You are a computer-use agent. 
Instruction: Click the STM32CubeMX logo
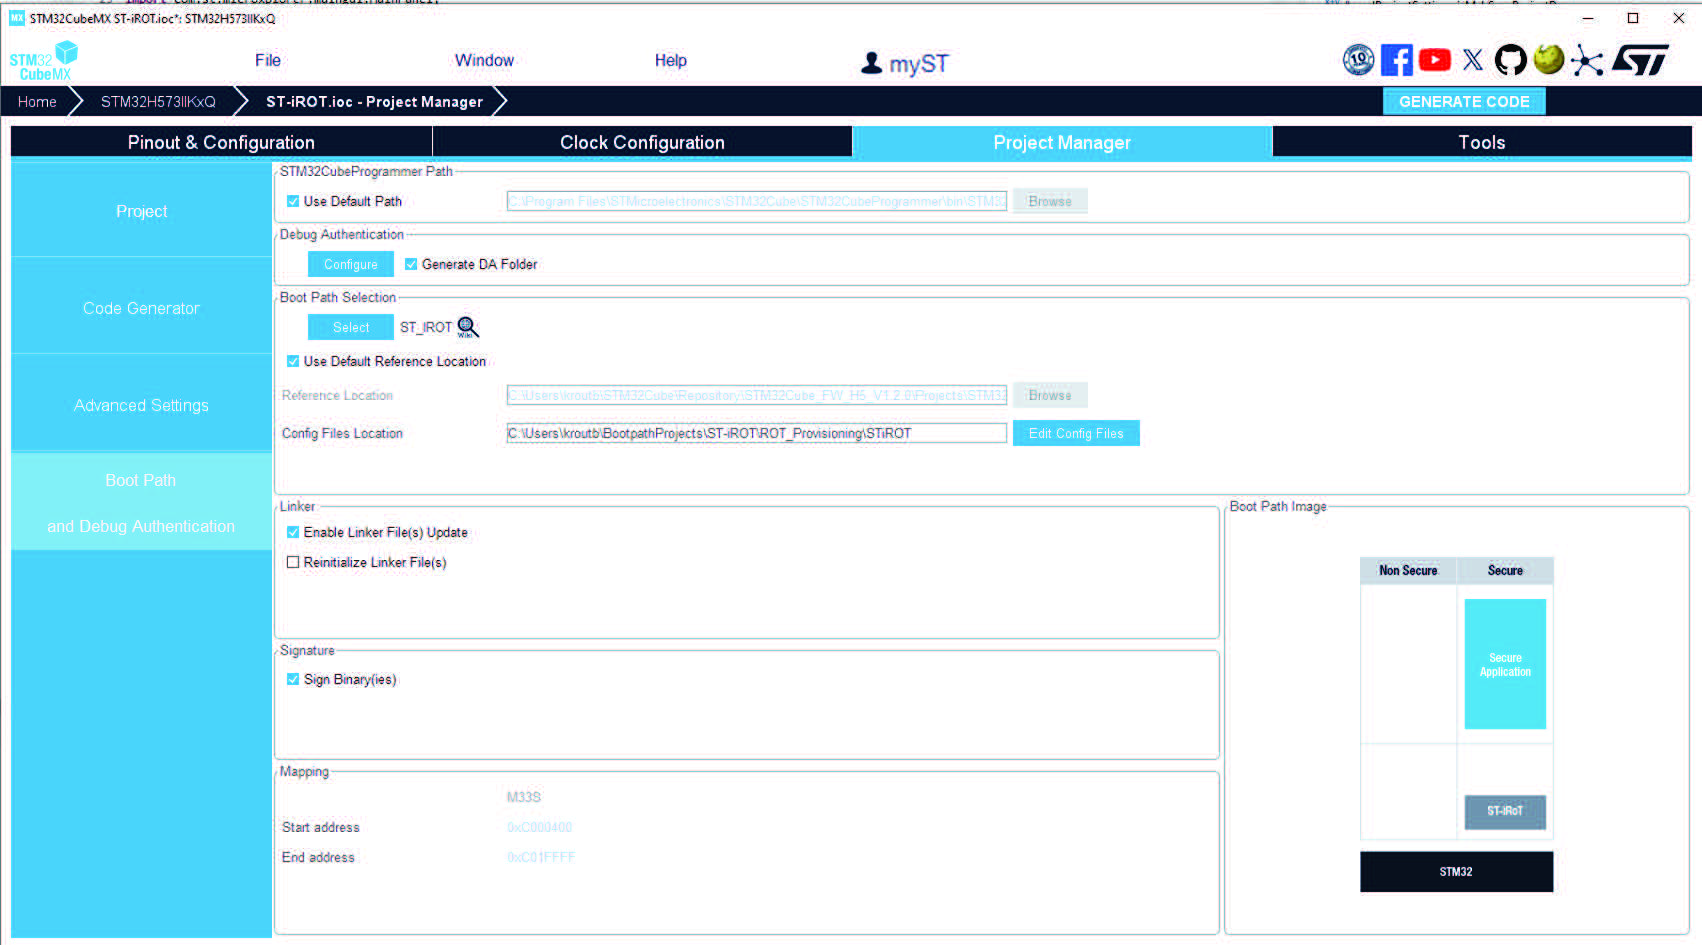(x=44, y=61)
